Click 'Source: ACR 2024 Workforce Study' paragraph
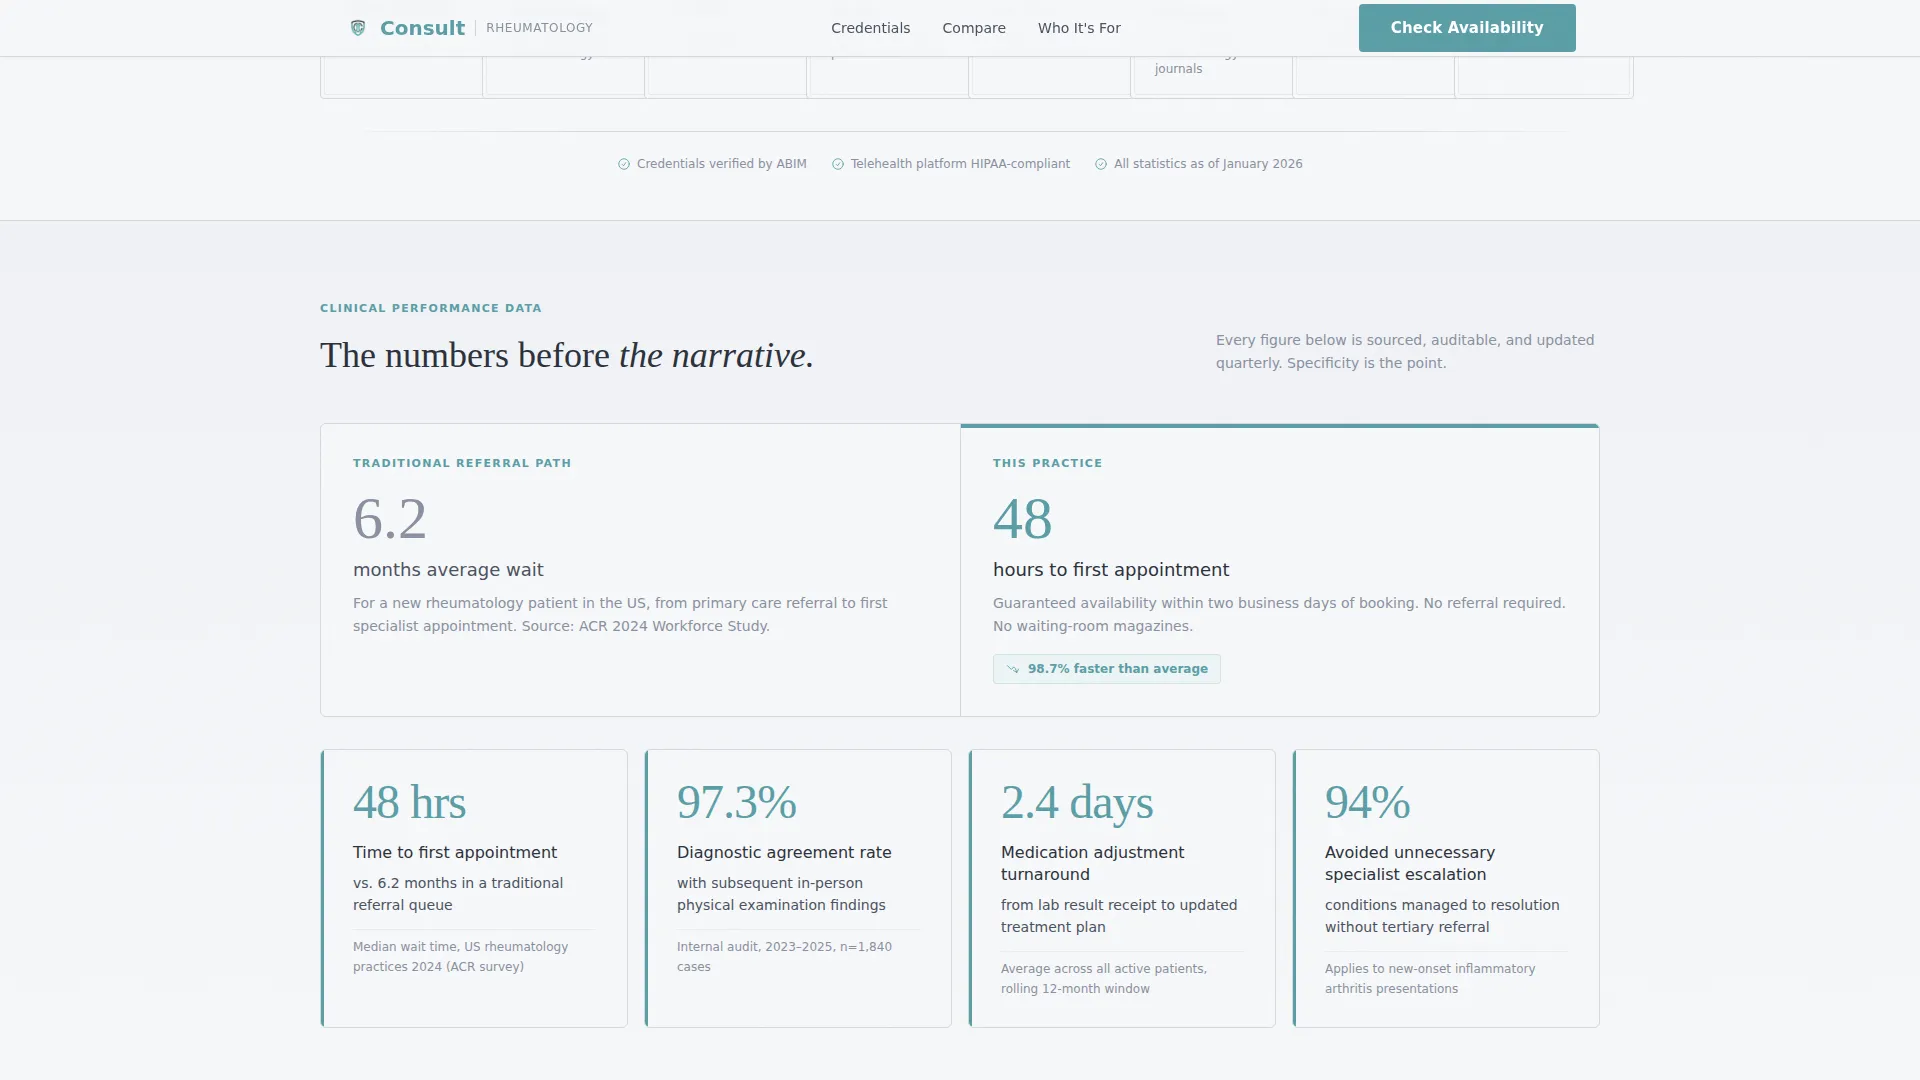The height and width of the screenshot is (1080, 1920). click(620, 614)
